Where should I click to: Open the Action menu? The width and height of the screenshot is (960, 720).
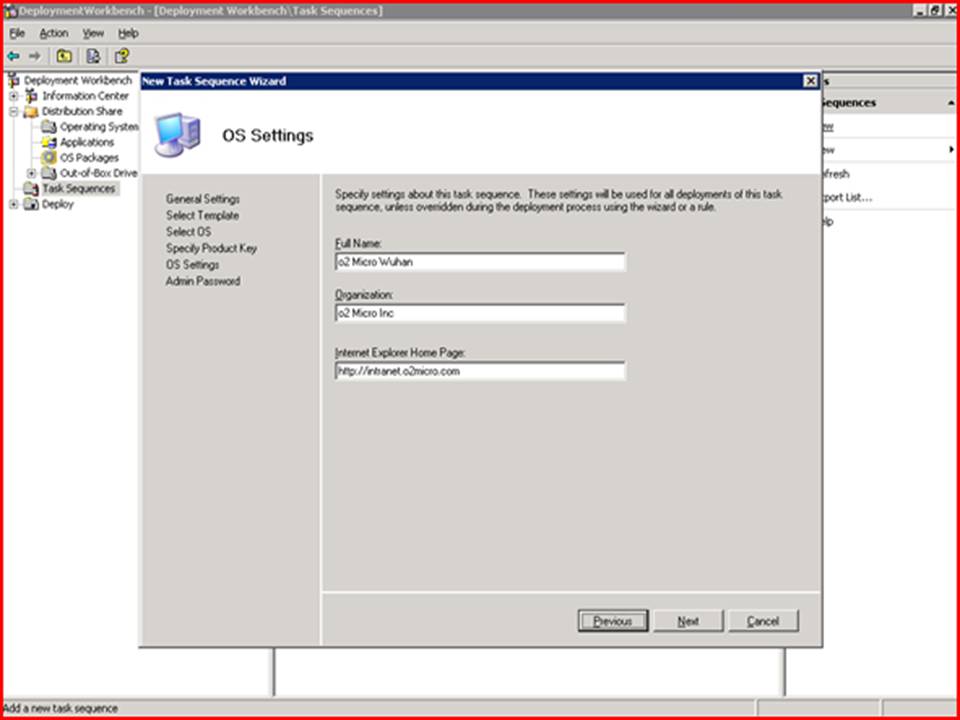(54, 33)
